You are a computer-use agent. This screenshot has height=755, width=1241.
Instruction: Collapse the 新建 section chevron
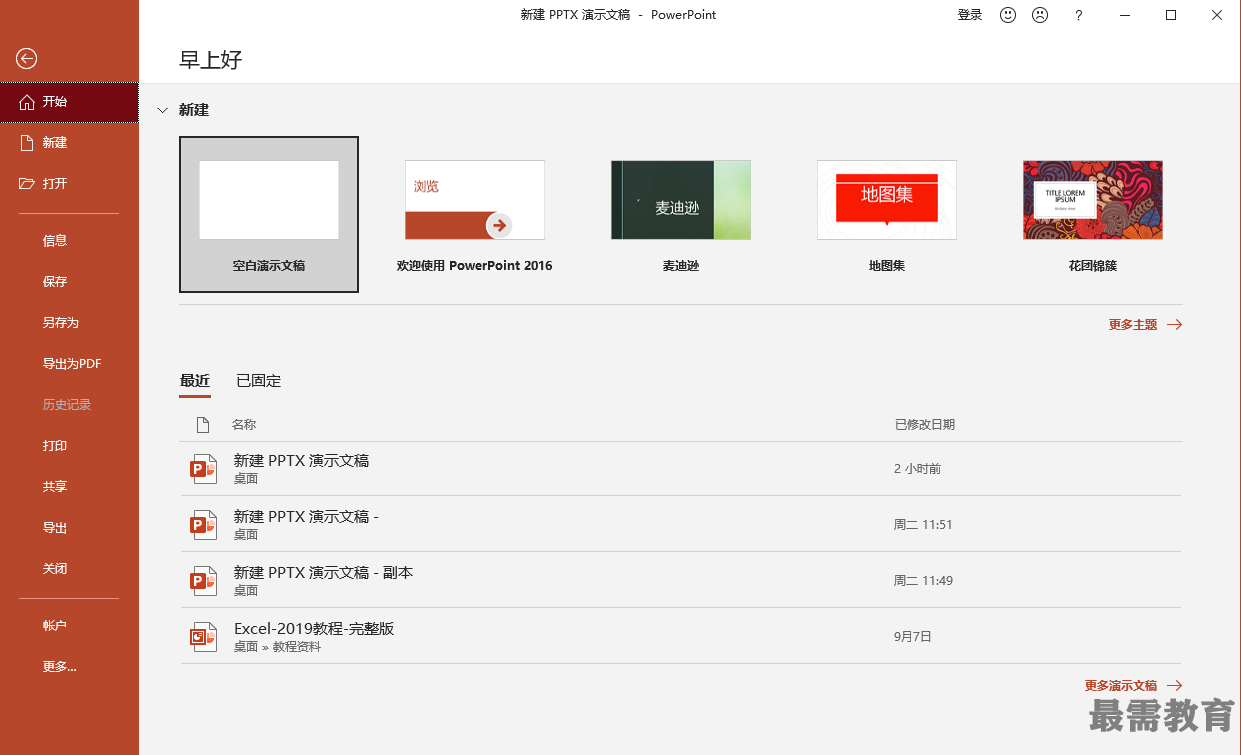point(163,110)
